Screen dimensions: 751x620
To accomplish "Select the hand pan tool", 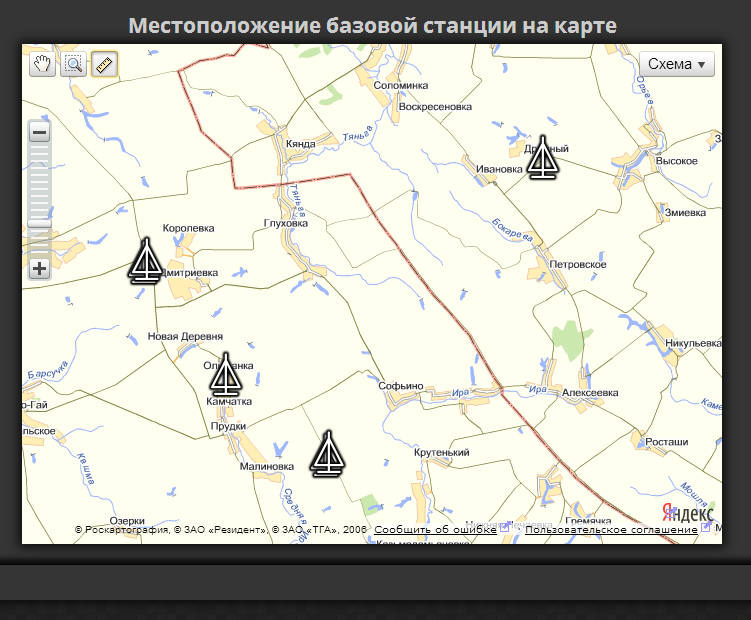I will (42, 64).
